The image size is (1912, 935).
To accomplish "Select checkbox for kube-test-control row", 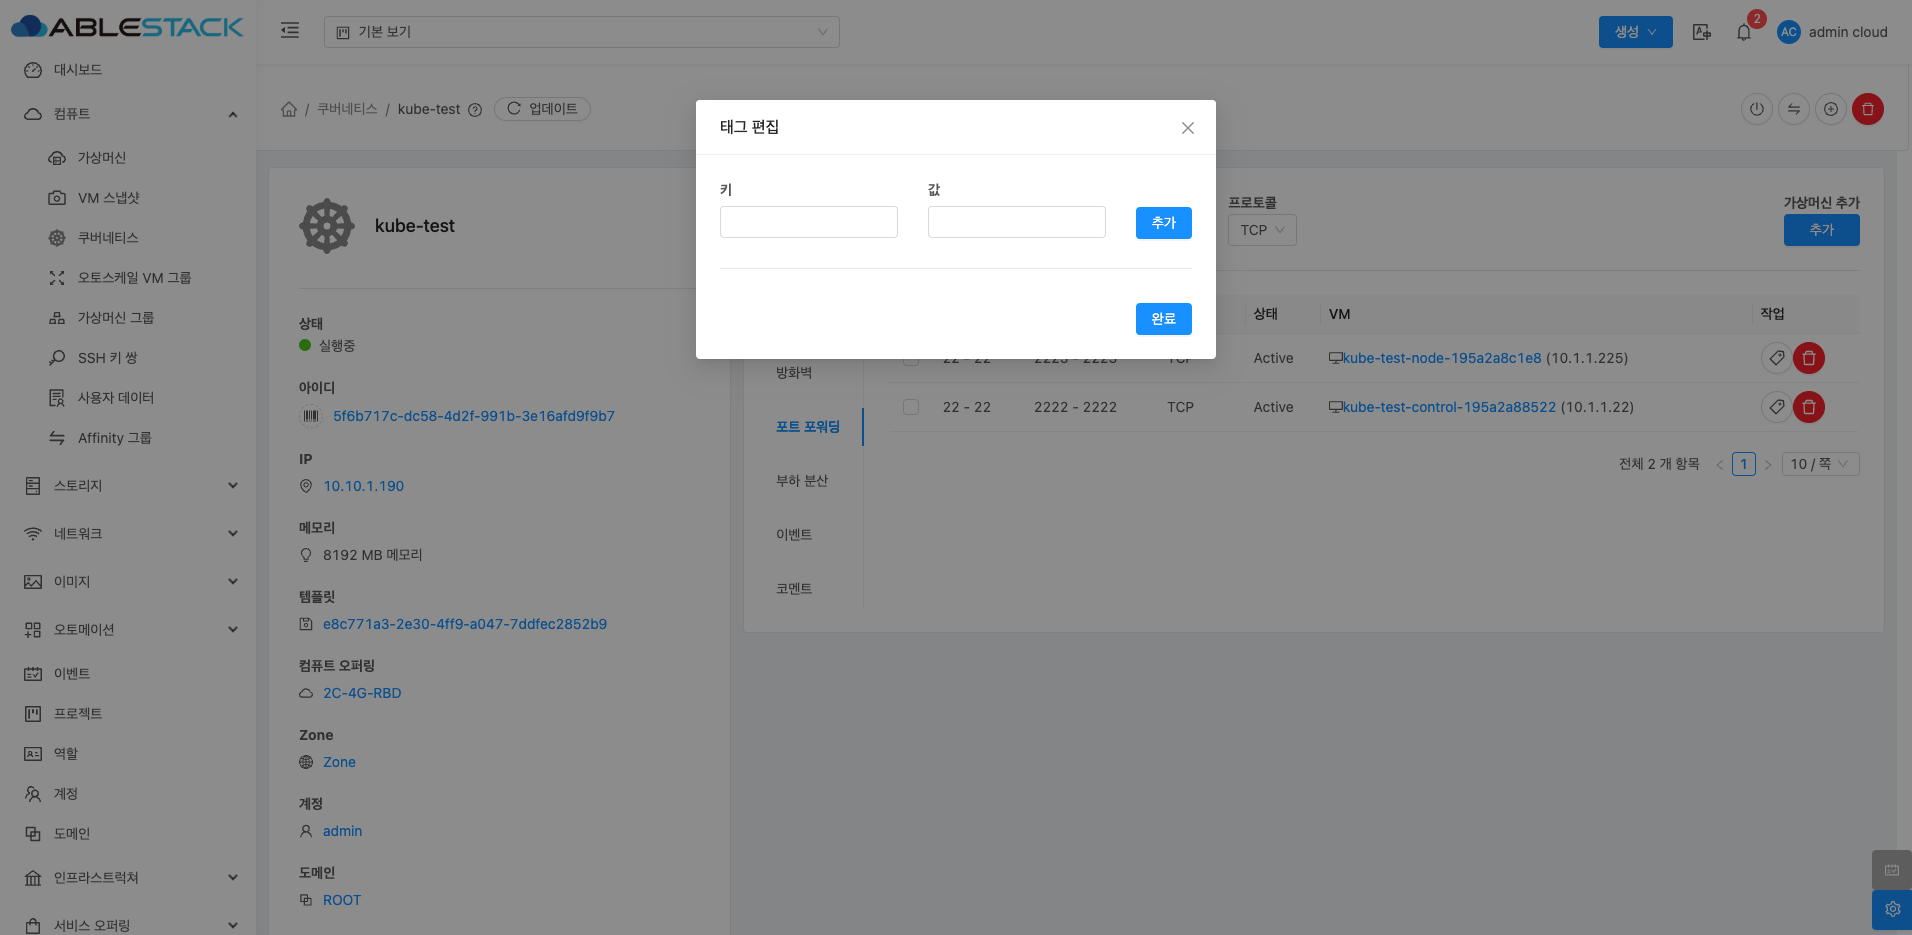I will (x=911, y=407).
